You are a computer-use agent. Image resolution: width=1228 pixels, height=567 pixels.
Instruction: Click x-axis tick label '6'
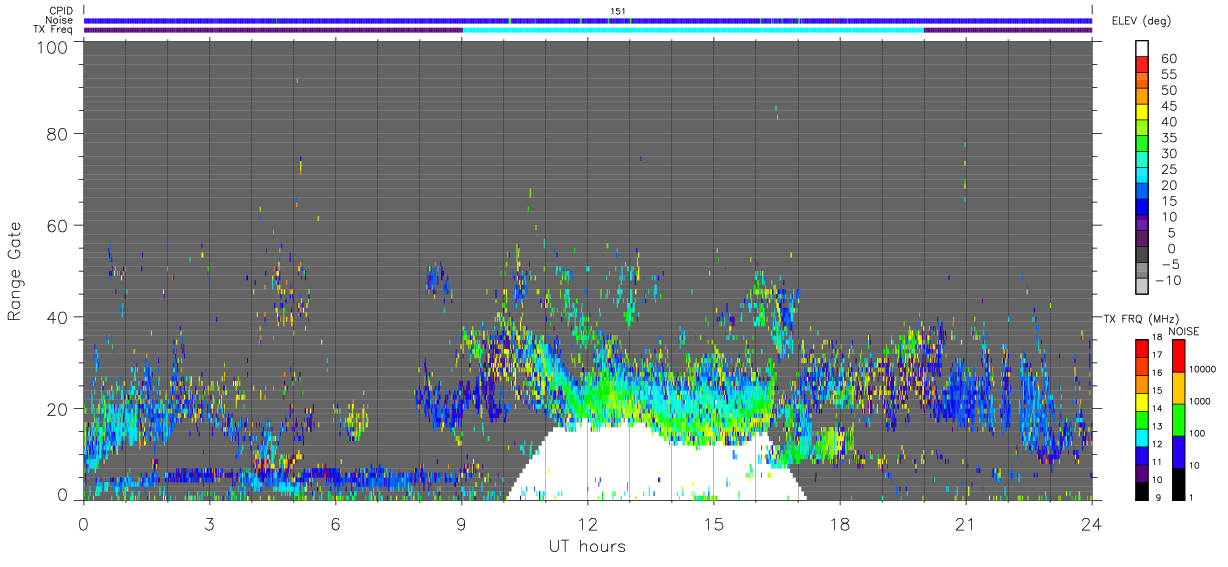tap(335, 523)
